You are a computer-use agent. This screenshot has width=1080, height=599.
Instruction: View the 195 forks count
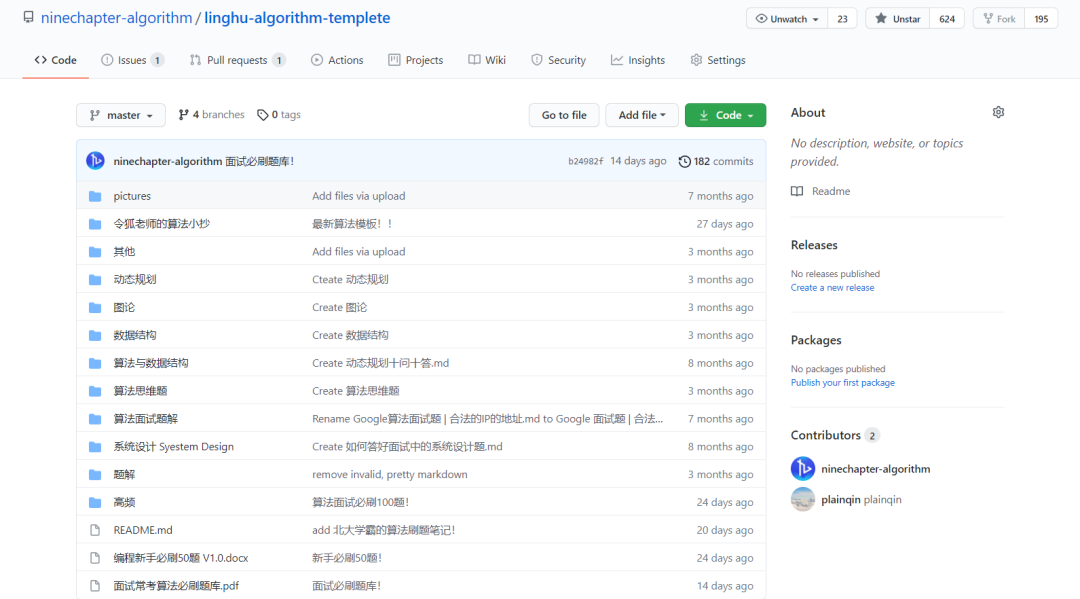(x=1041, y=19)
